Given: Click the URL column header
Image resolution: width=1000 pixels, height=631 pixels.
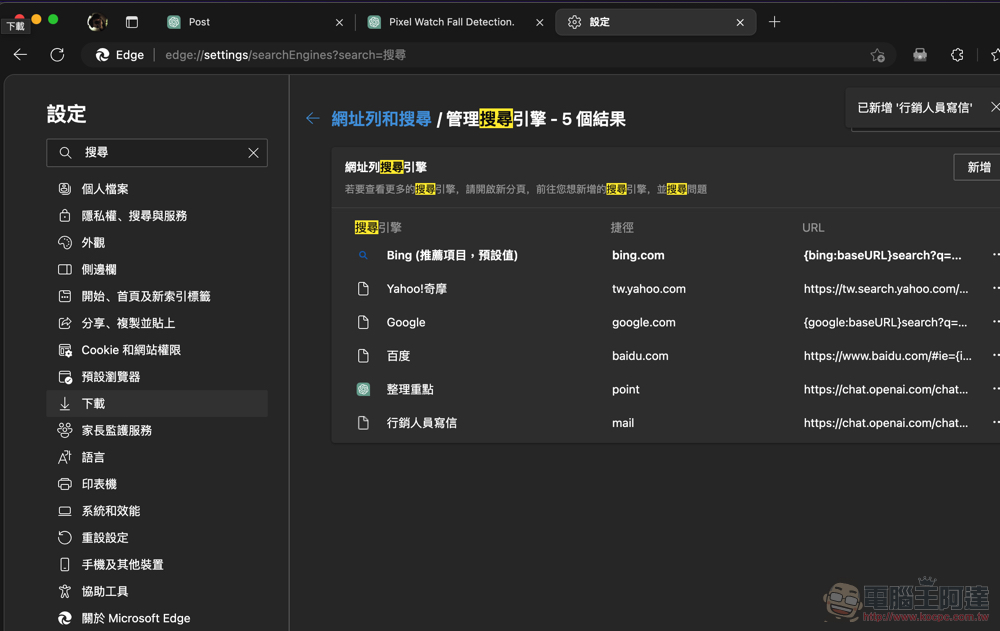Looking at the screenshot, I should point(813,227).
